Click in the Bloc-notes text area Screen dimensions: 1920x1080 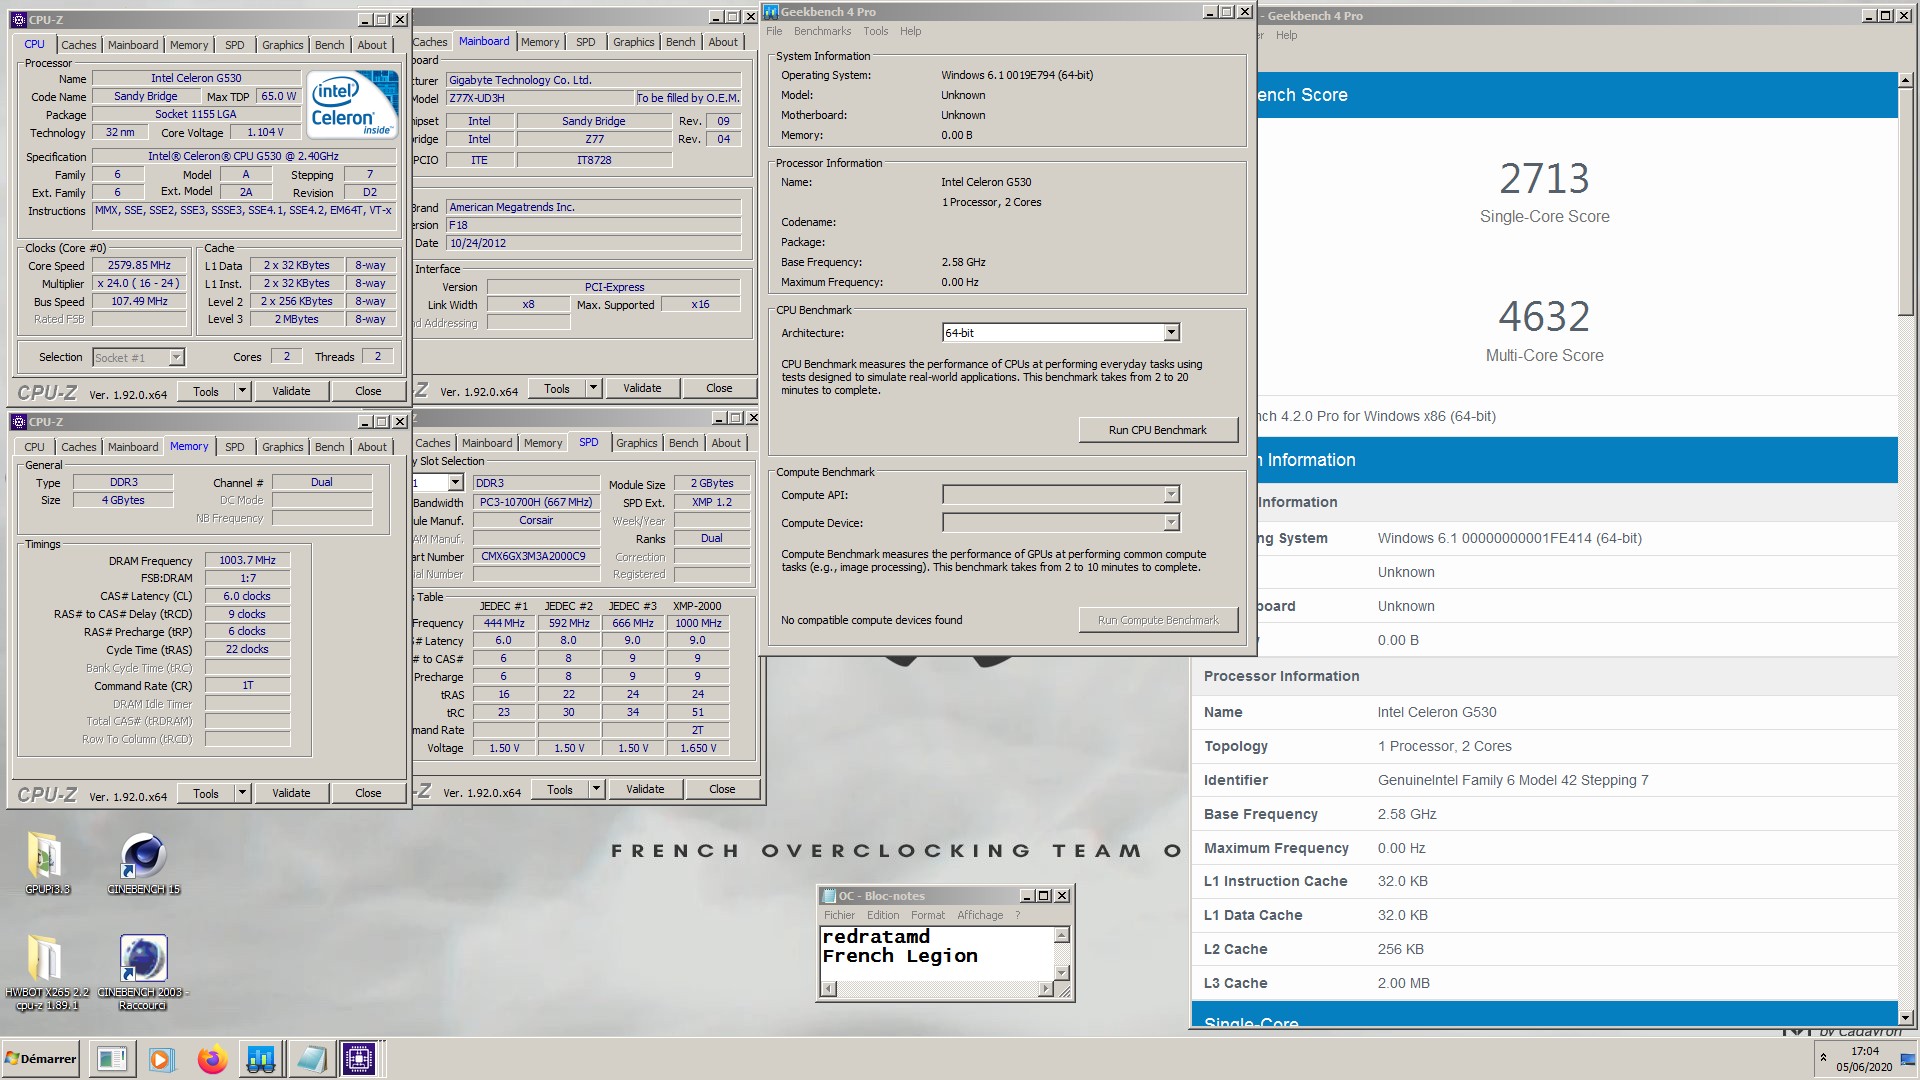click(936, 953)
